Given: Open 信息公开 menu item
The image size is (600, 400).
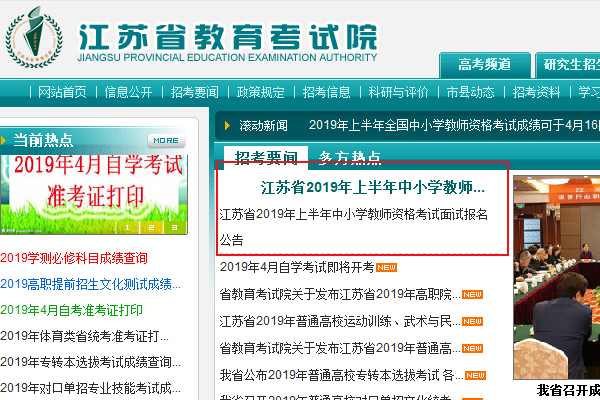Looking at the screenshot, I should (x=129, y=92).
